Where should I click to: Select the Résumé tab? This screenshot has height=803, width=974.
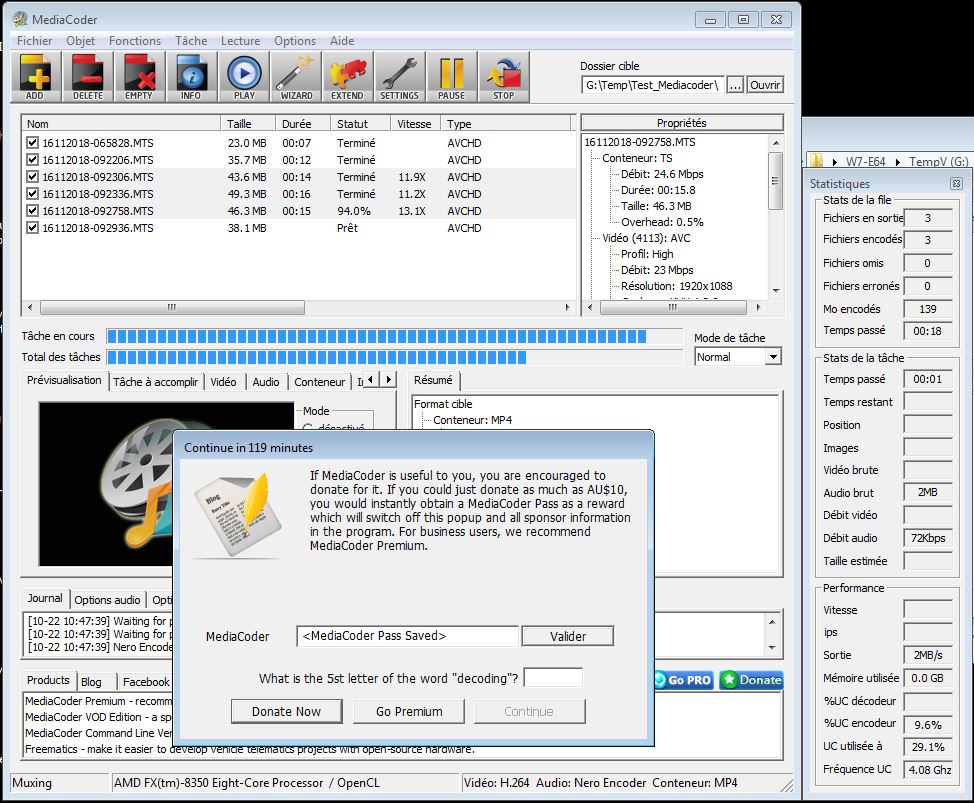433,380
